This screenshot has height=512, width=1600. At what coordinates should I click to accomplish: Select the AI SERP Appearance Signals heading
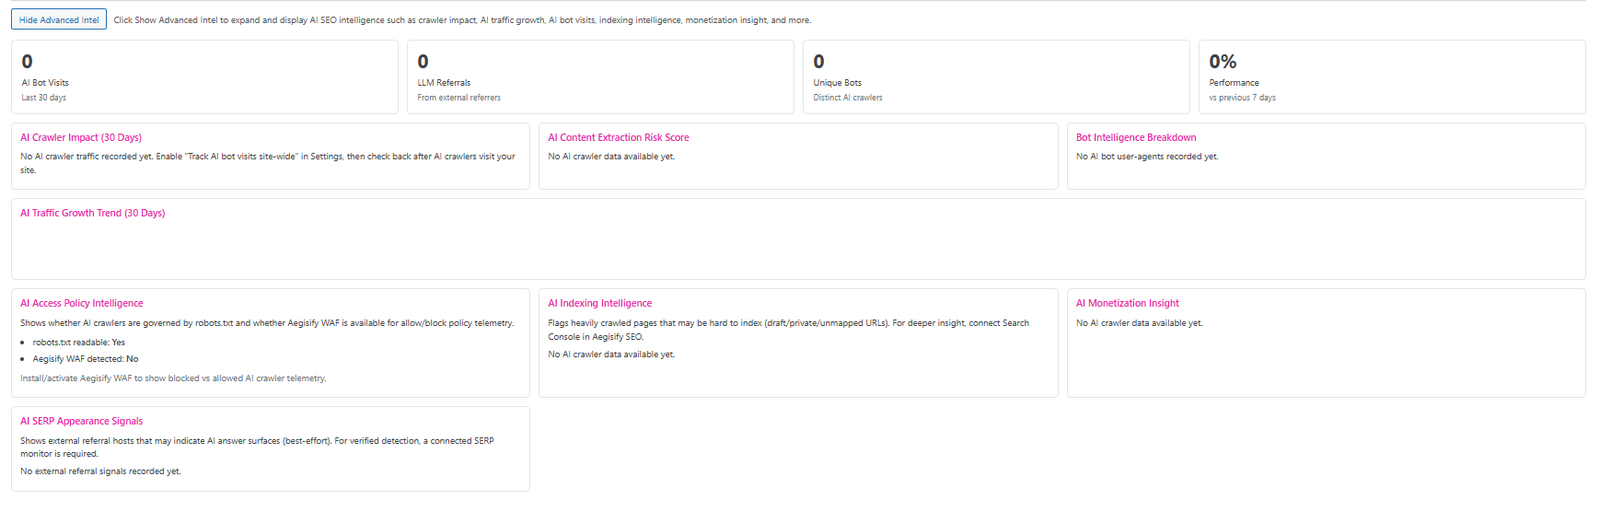pos(81,422)
